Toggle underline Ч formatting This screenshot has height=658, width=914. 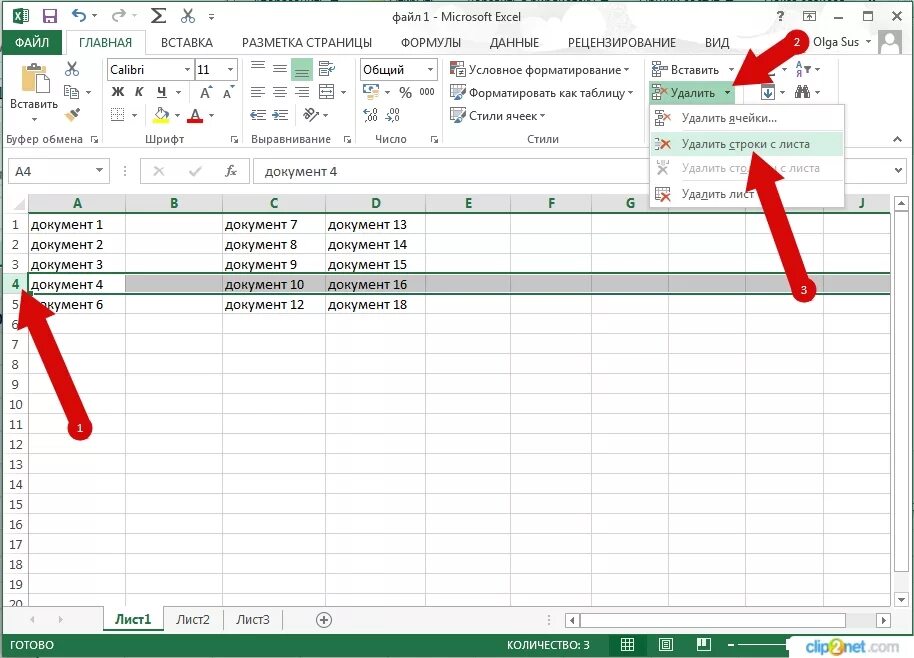pyautogui.click(x=161, y=92)
